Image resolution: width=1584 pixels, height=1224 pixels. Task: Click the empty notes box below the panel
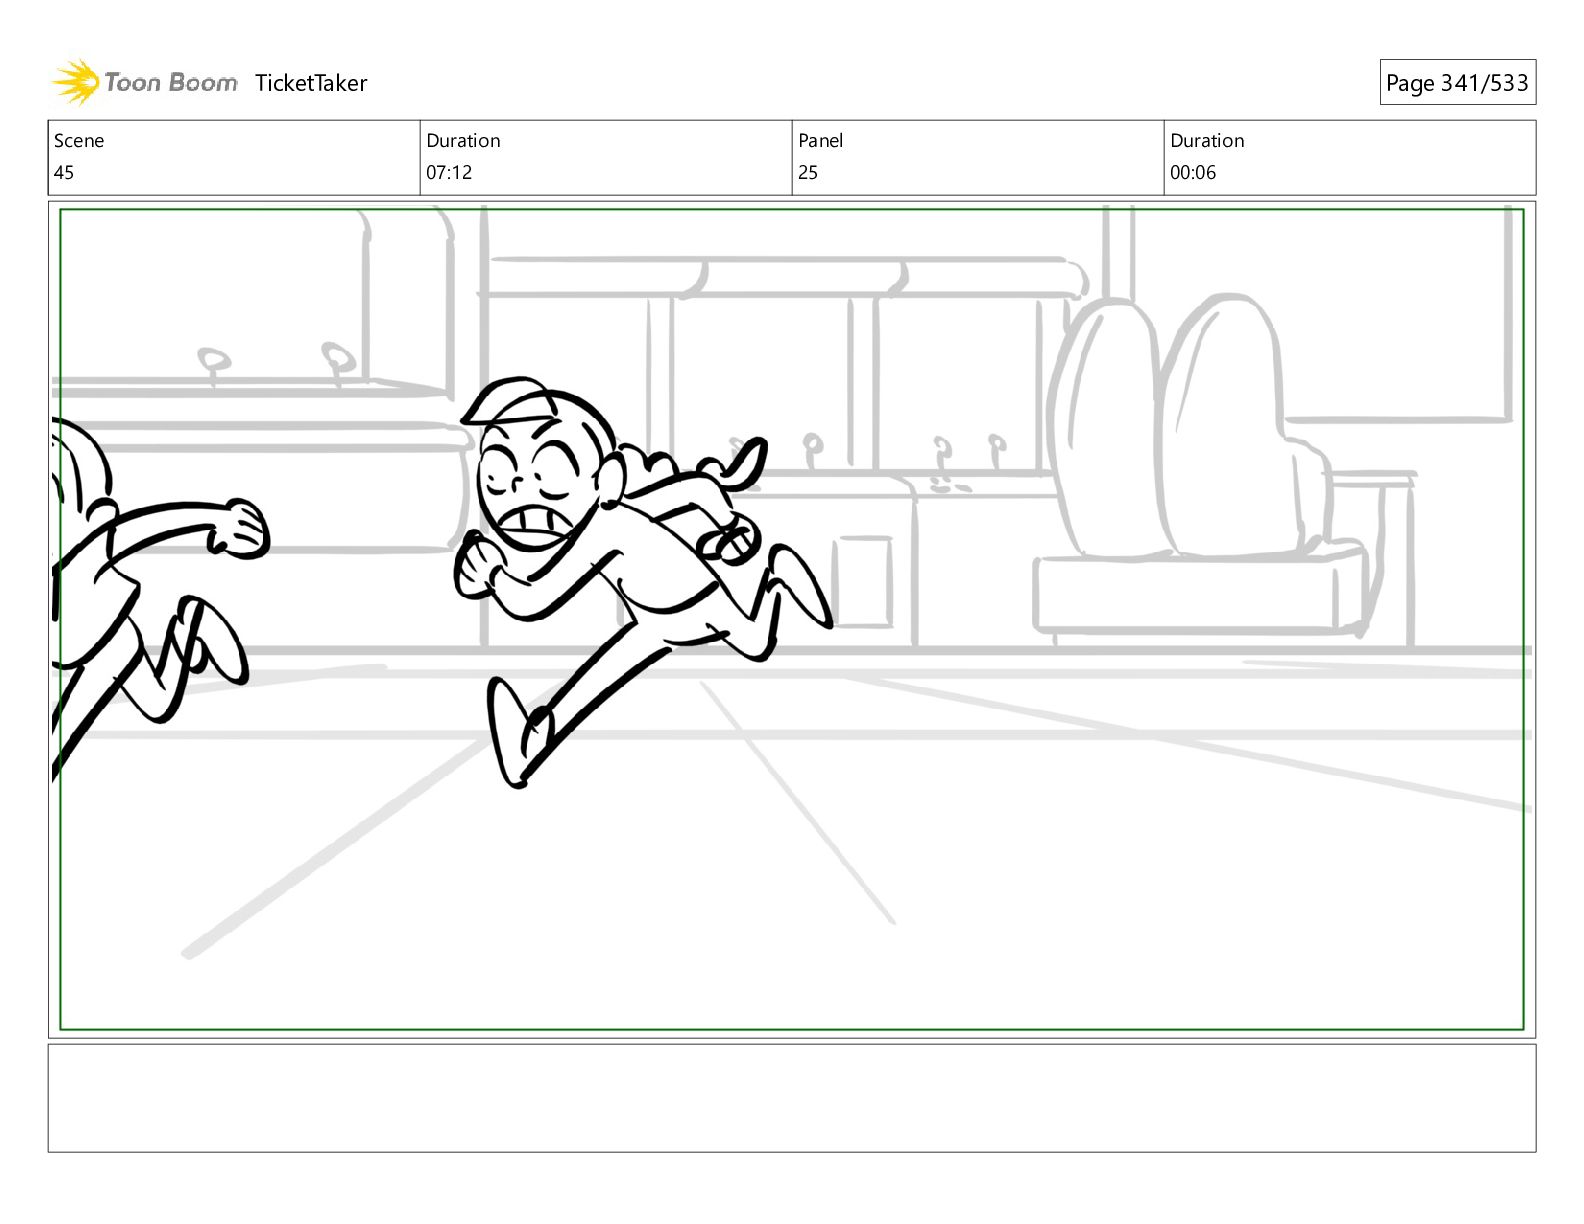point(792,1098)
